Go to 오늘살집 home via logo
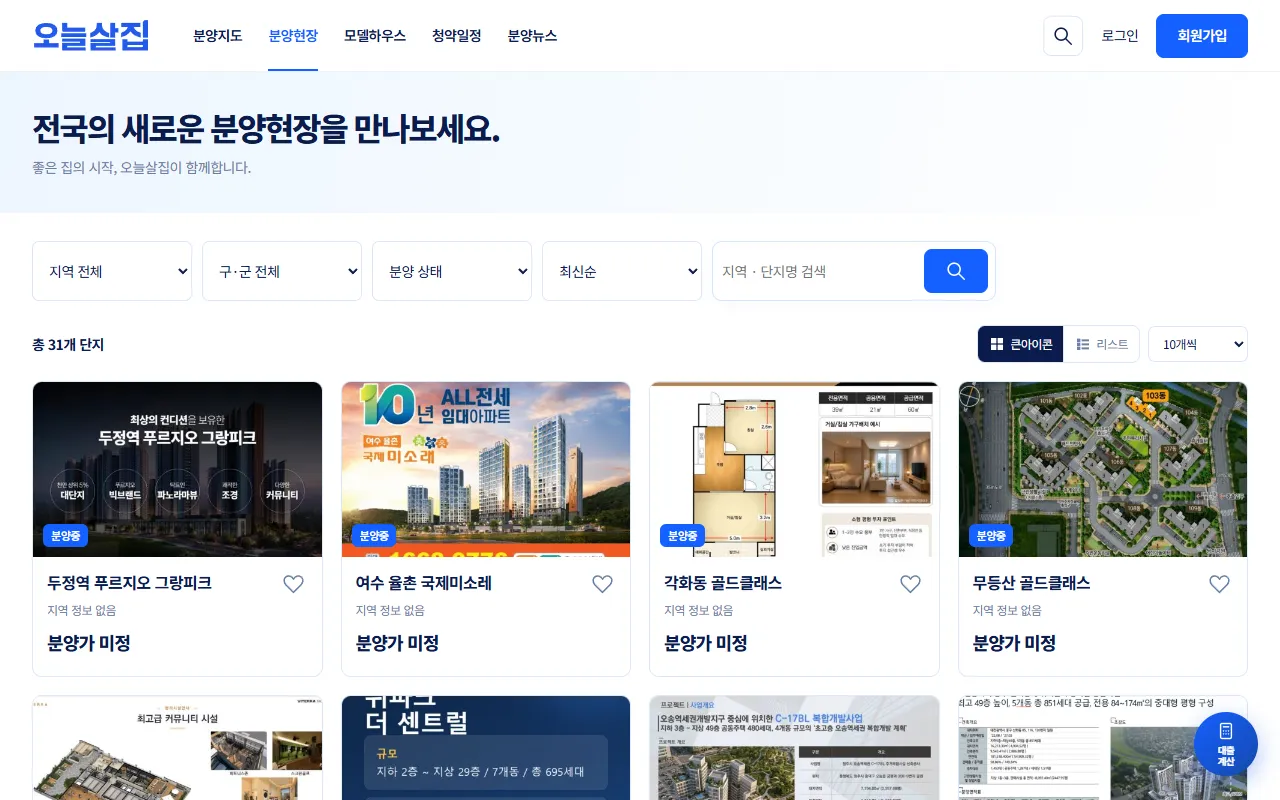Viewport: 1280px width, 800px height. point(91,36)
